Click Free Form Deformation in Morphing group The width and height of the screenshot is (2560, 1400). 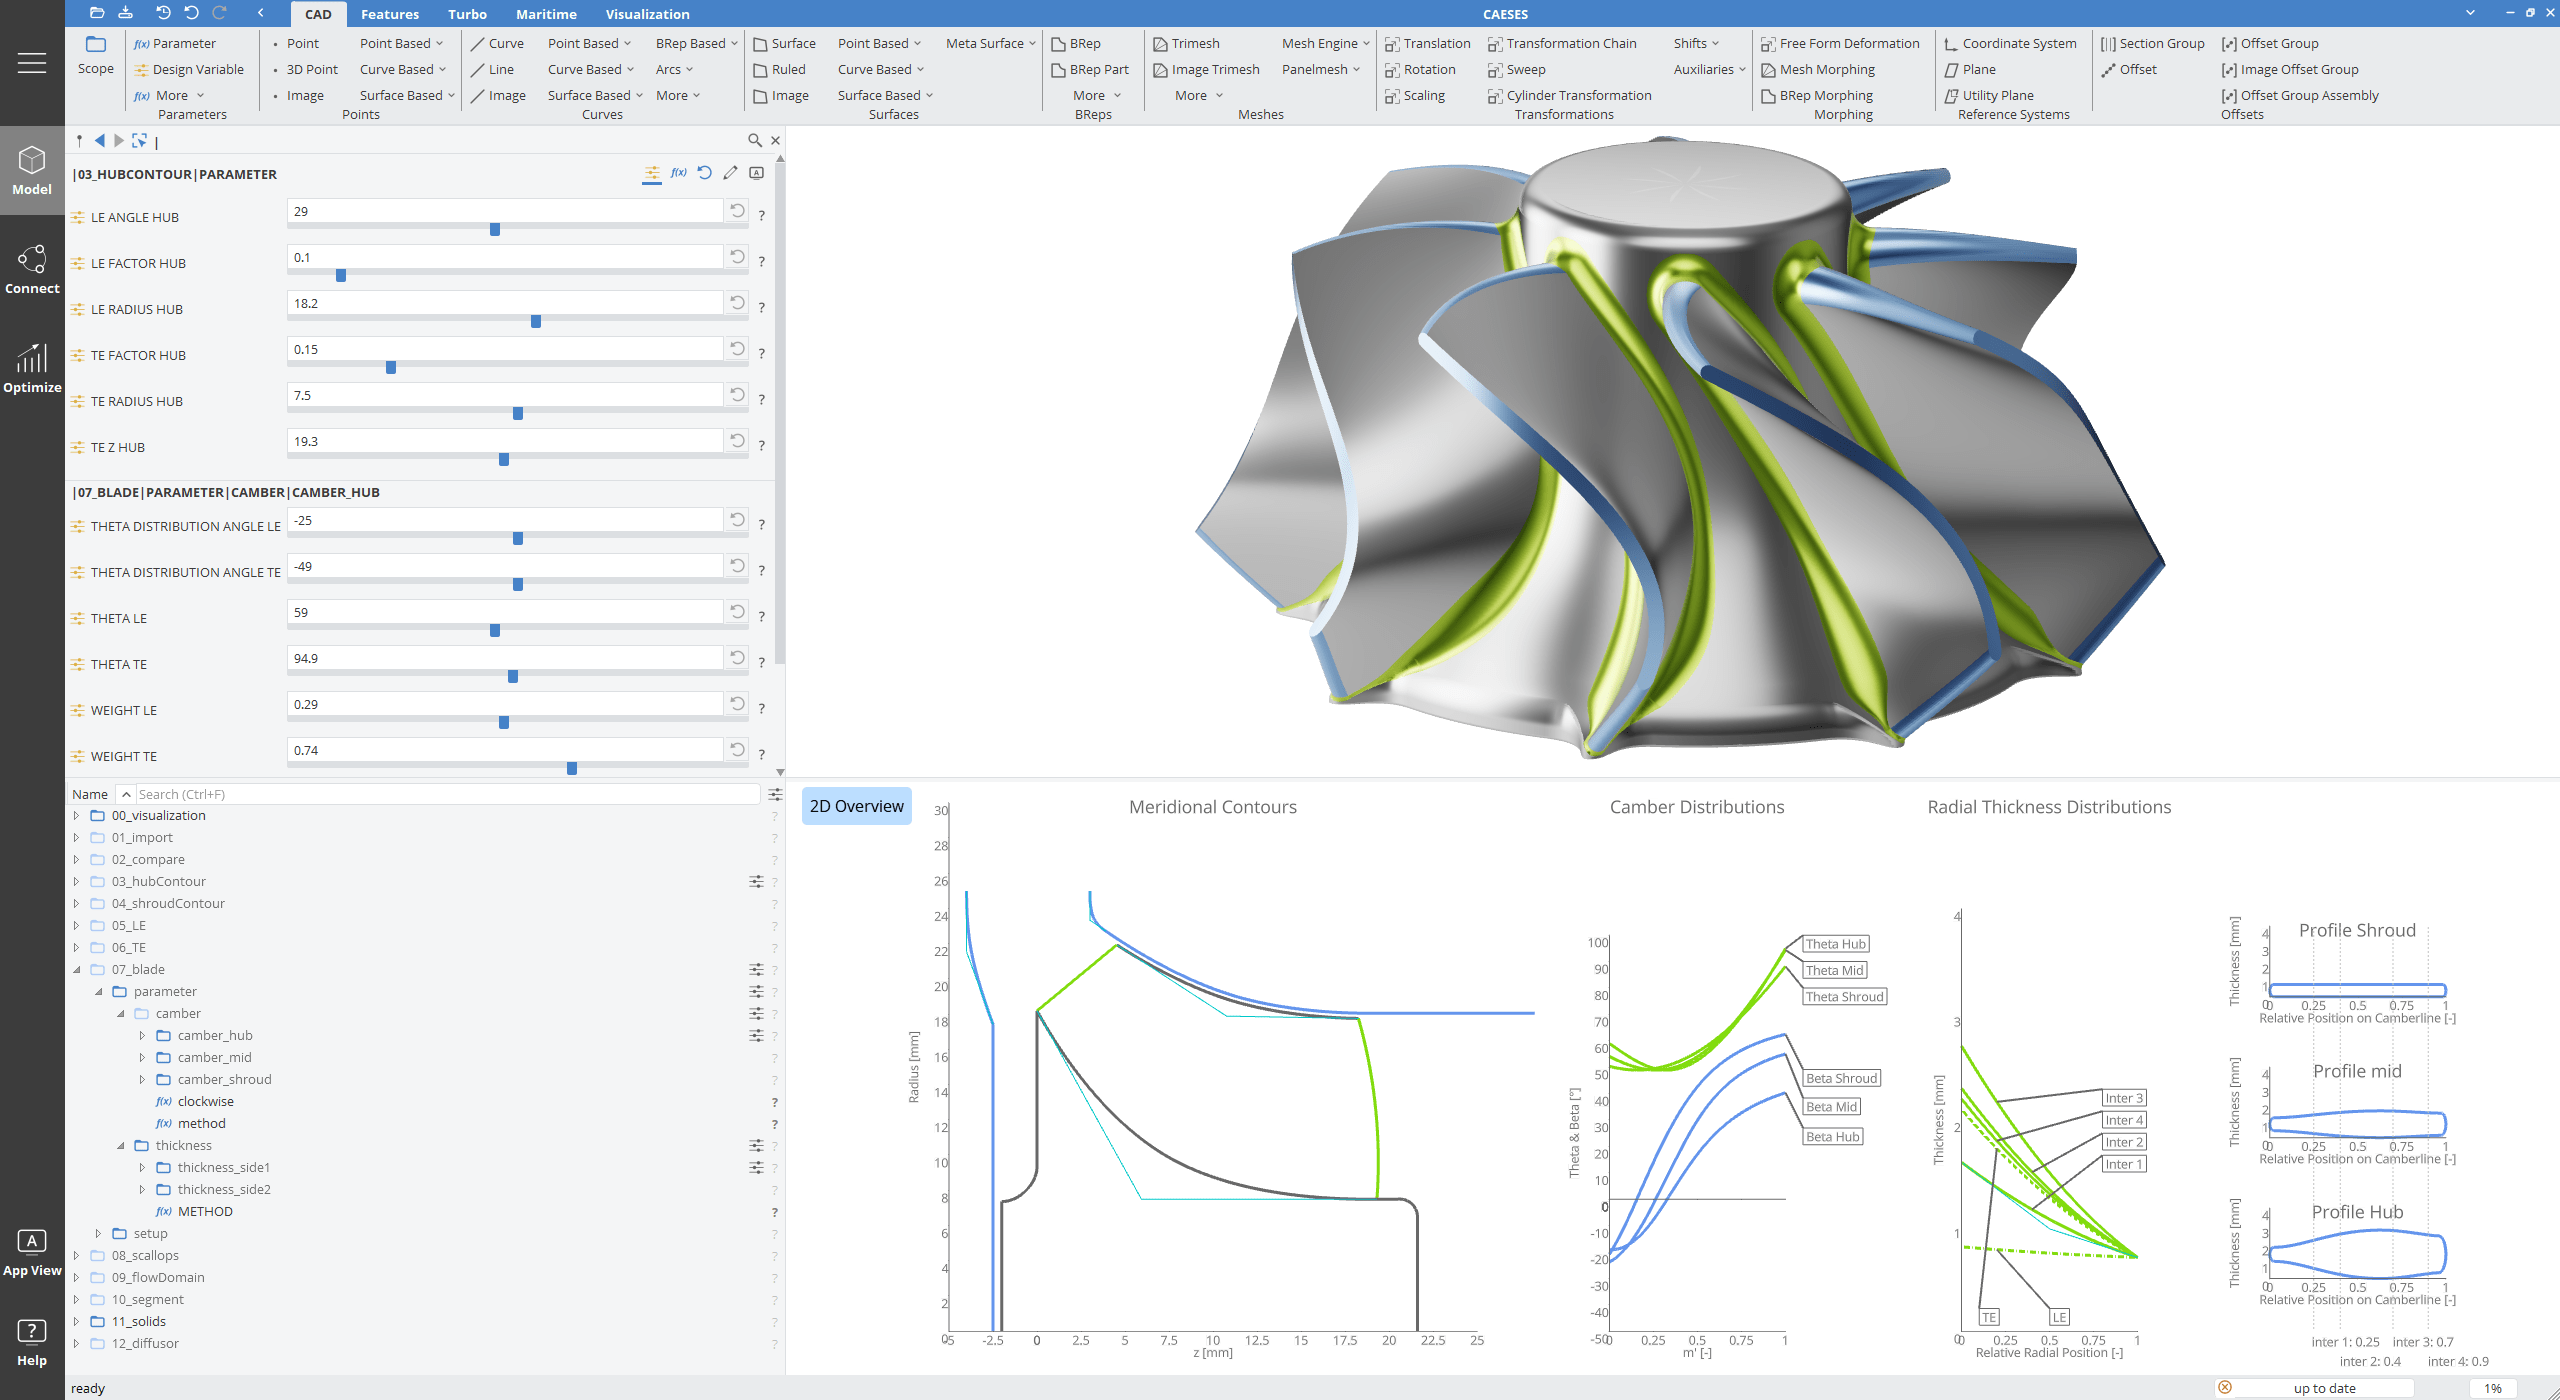tap(1849, 43)
